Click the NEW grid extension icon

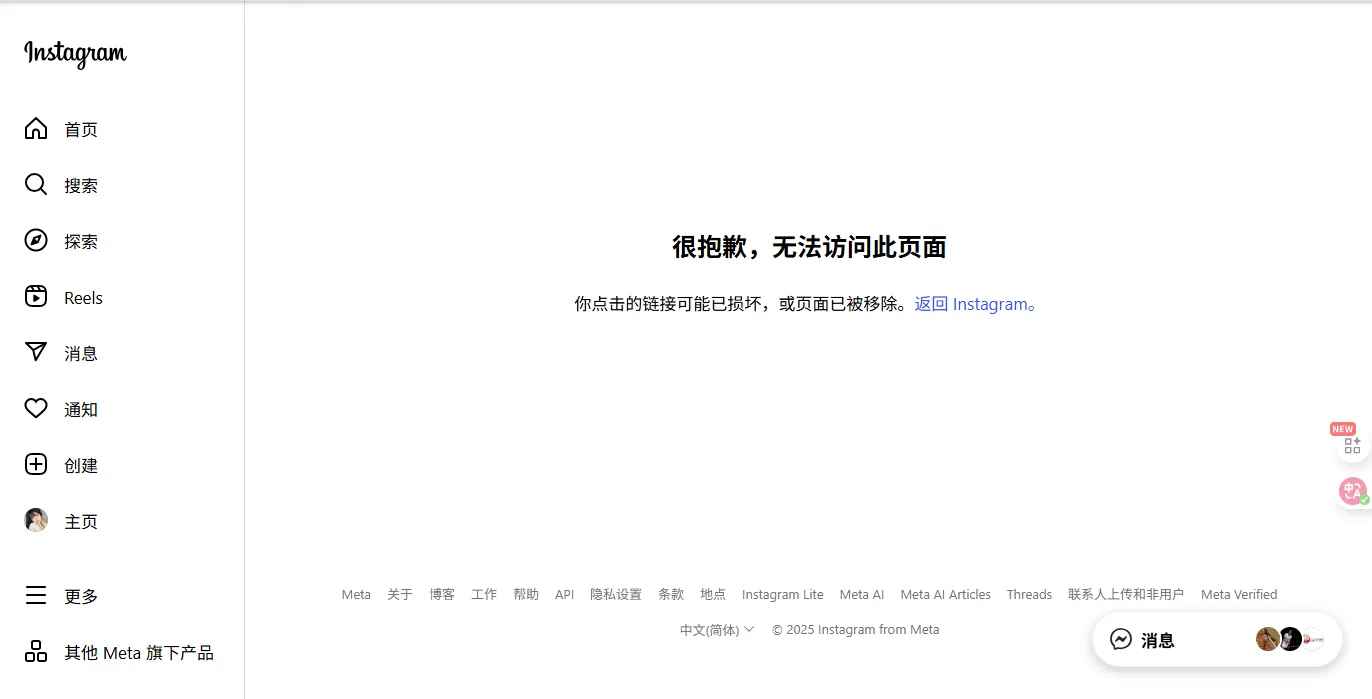1352,445
